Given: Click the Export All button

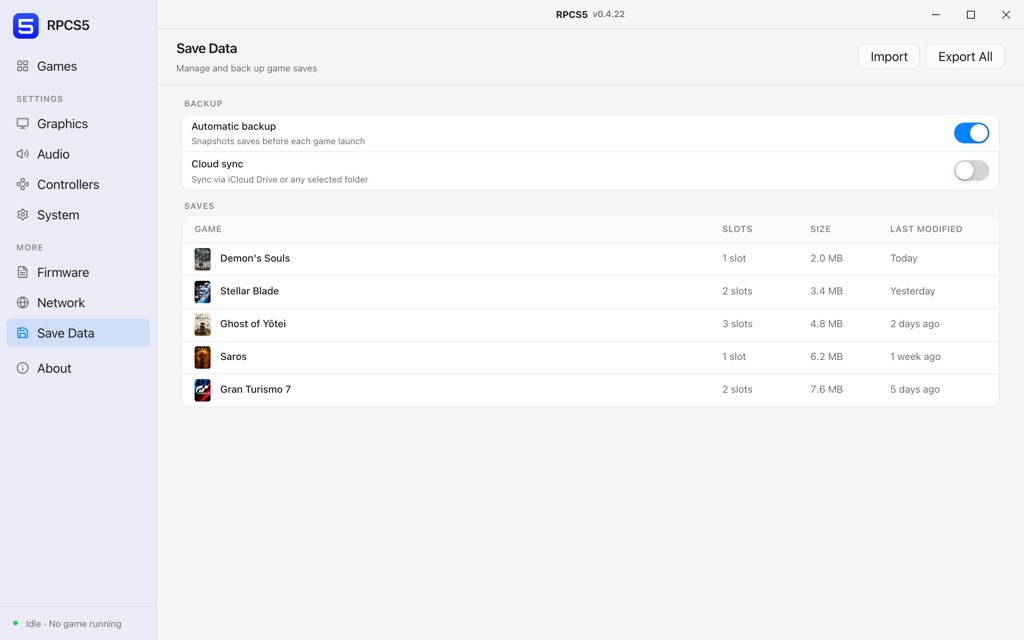Looking at the screenshot, I should [965, 57].
